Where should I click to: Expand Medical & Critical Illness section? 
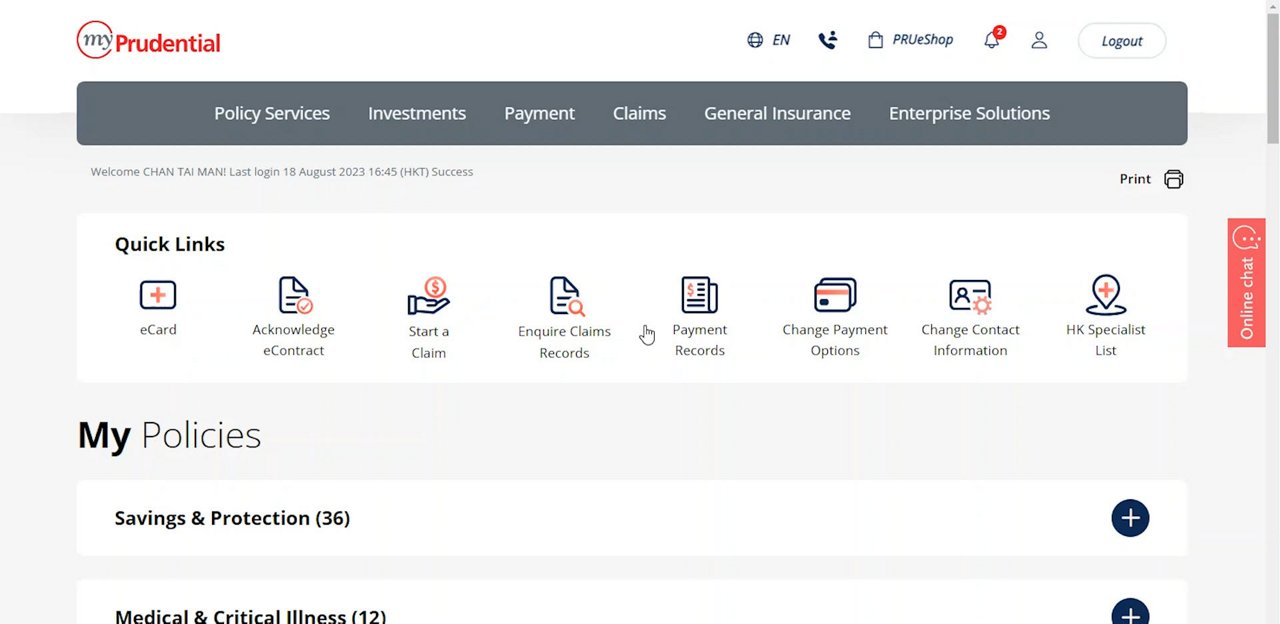(x=1130, y=612)
